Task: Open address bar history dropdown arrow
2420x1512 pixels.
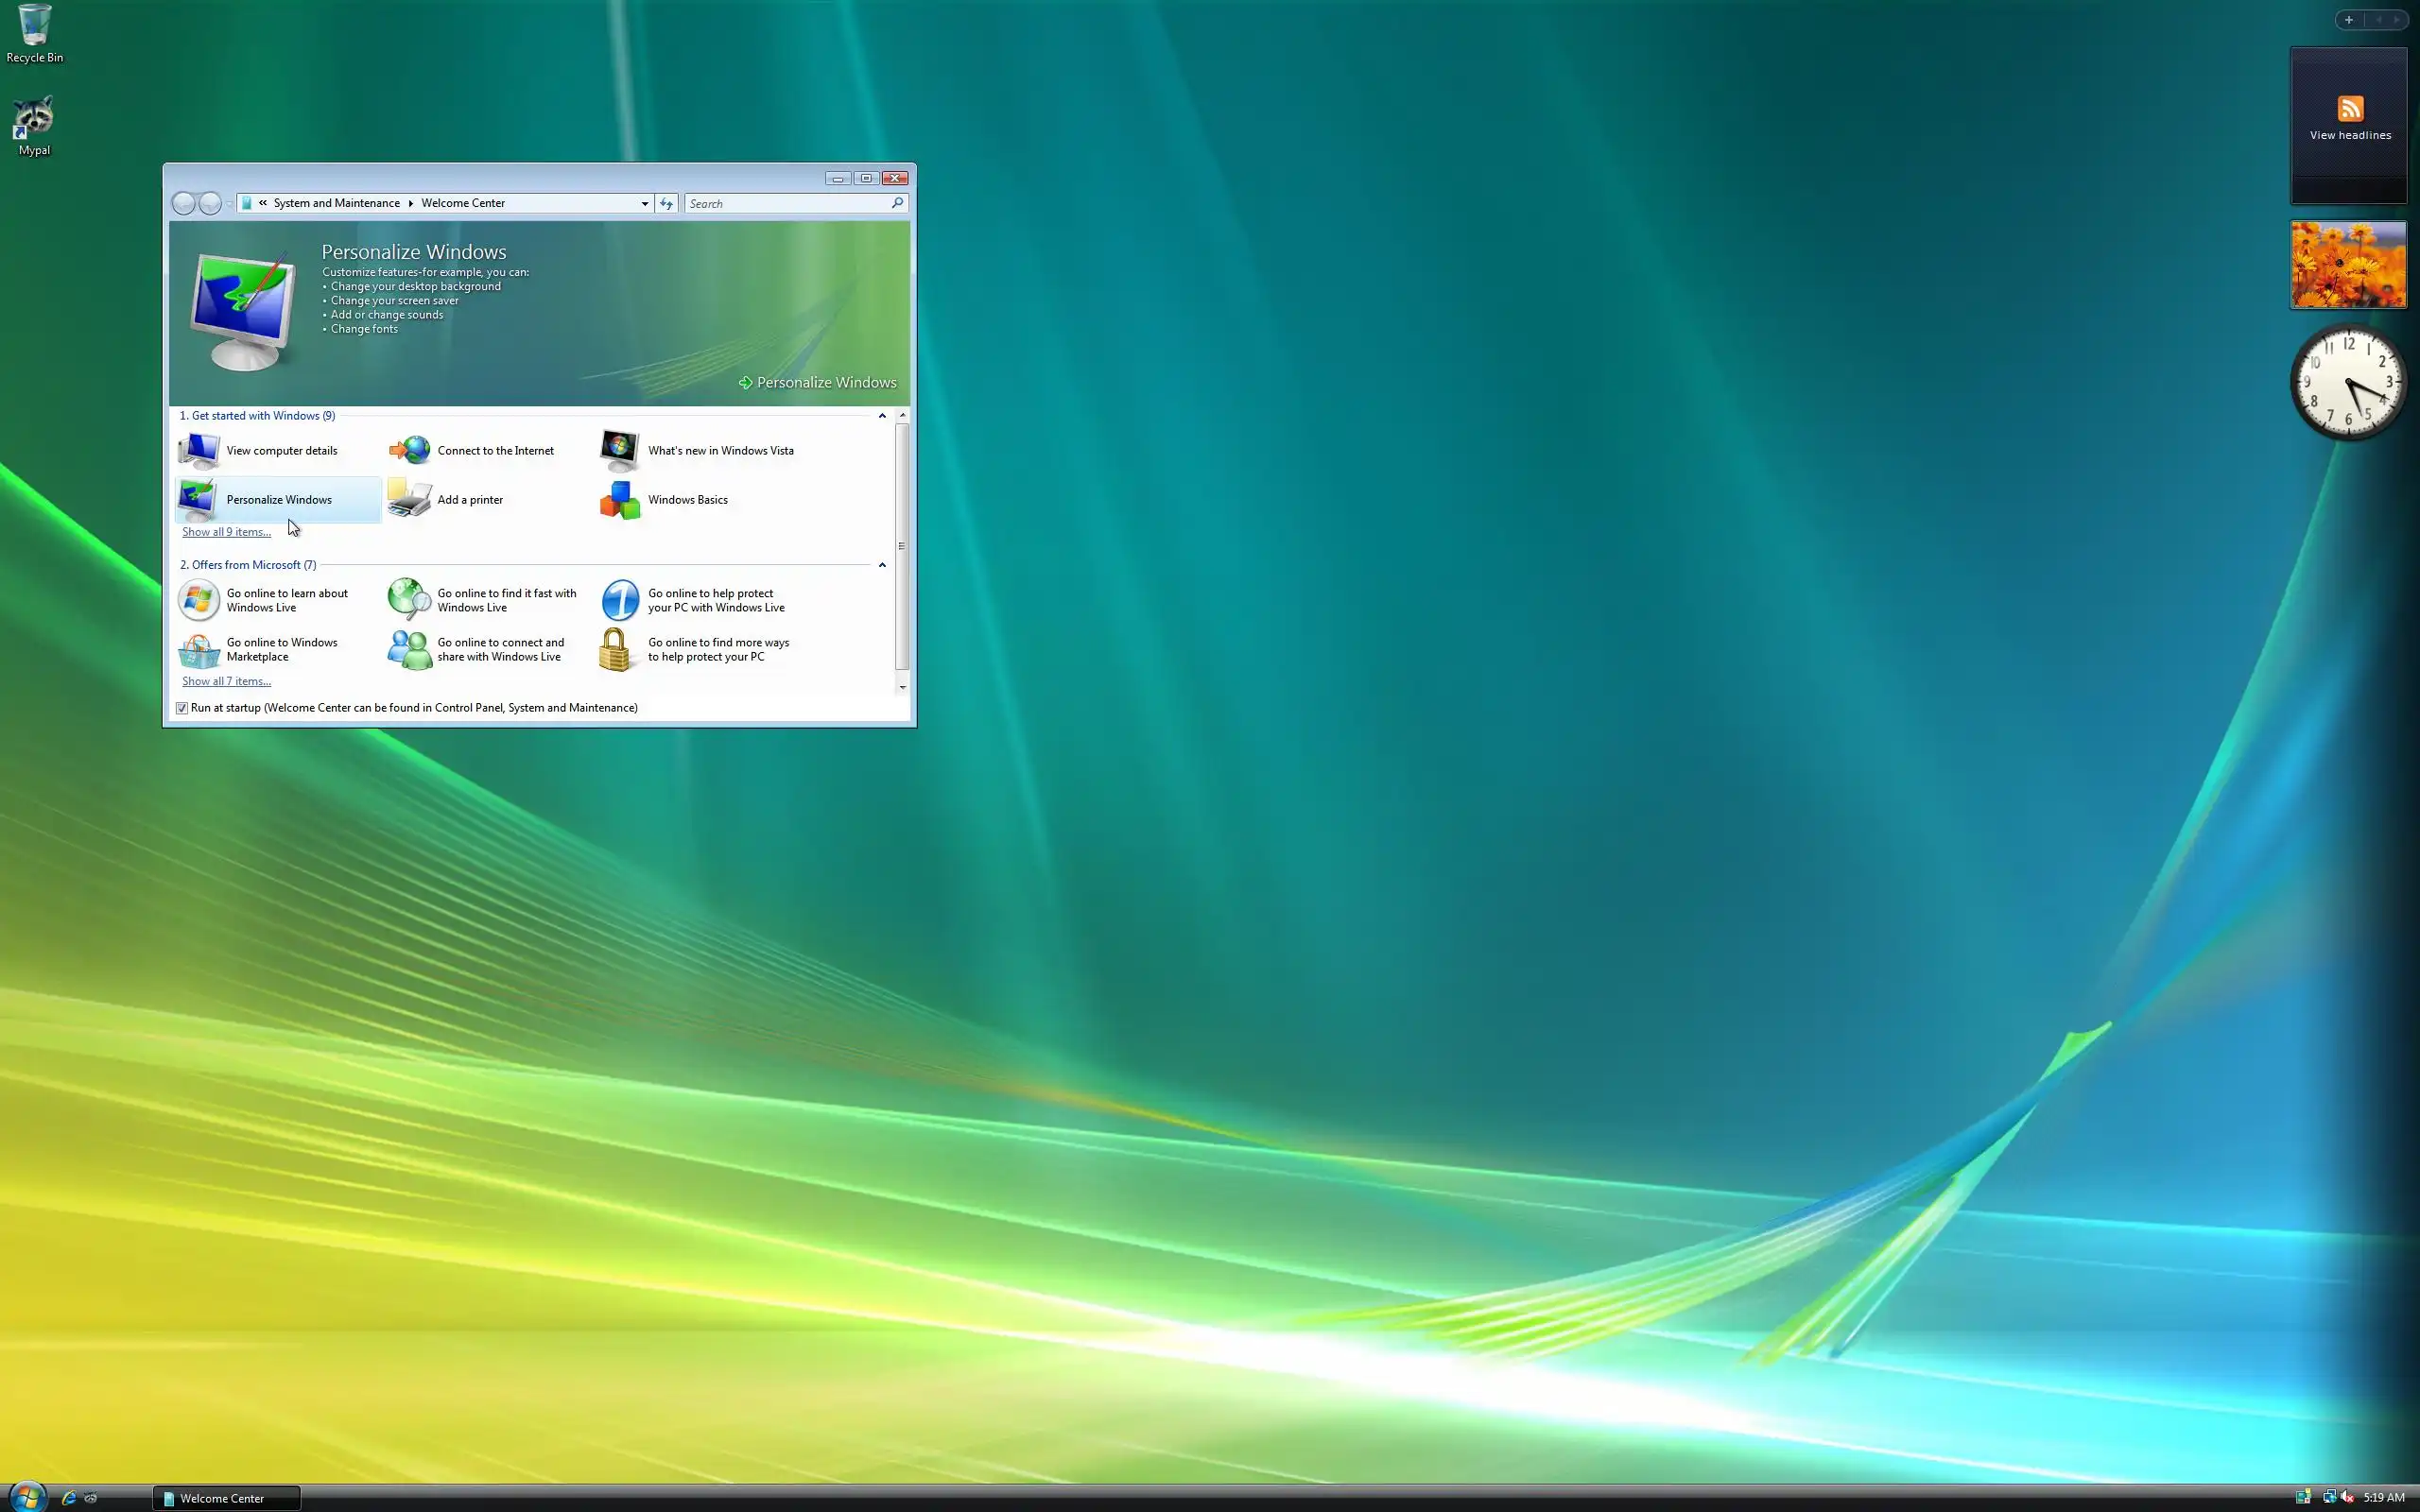Action: pos(645,204)
